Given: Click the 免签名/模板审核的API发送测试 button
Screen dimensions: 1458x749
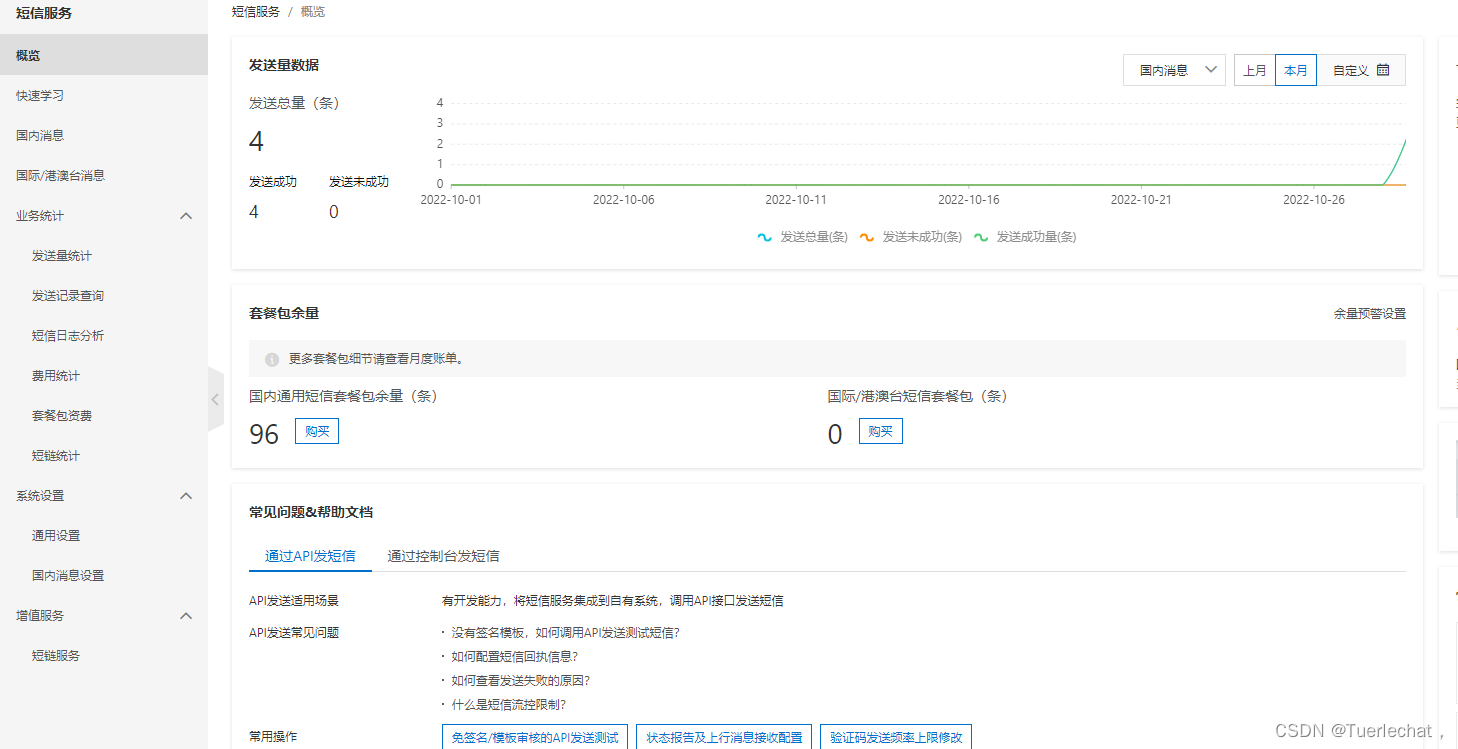Looking at the screenshot, I should pyautogui.click(x=535, y=736).
